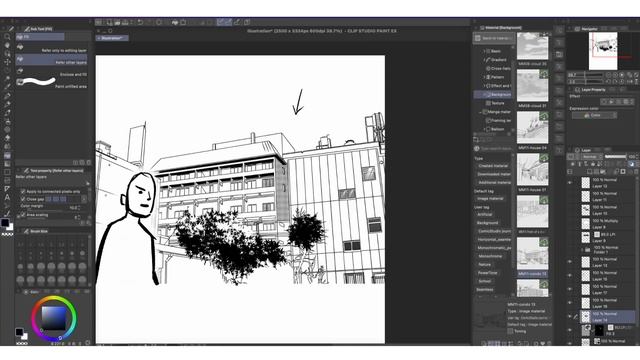Filter by Downloaded material tag
Viewport: 640px width, 360px height.
[494, 174]
